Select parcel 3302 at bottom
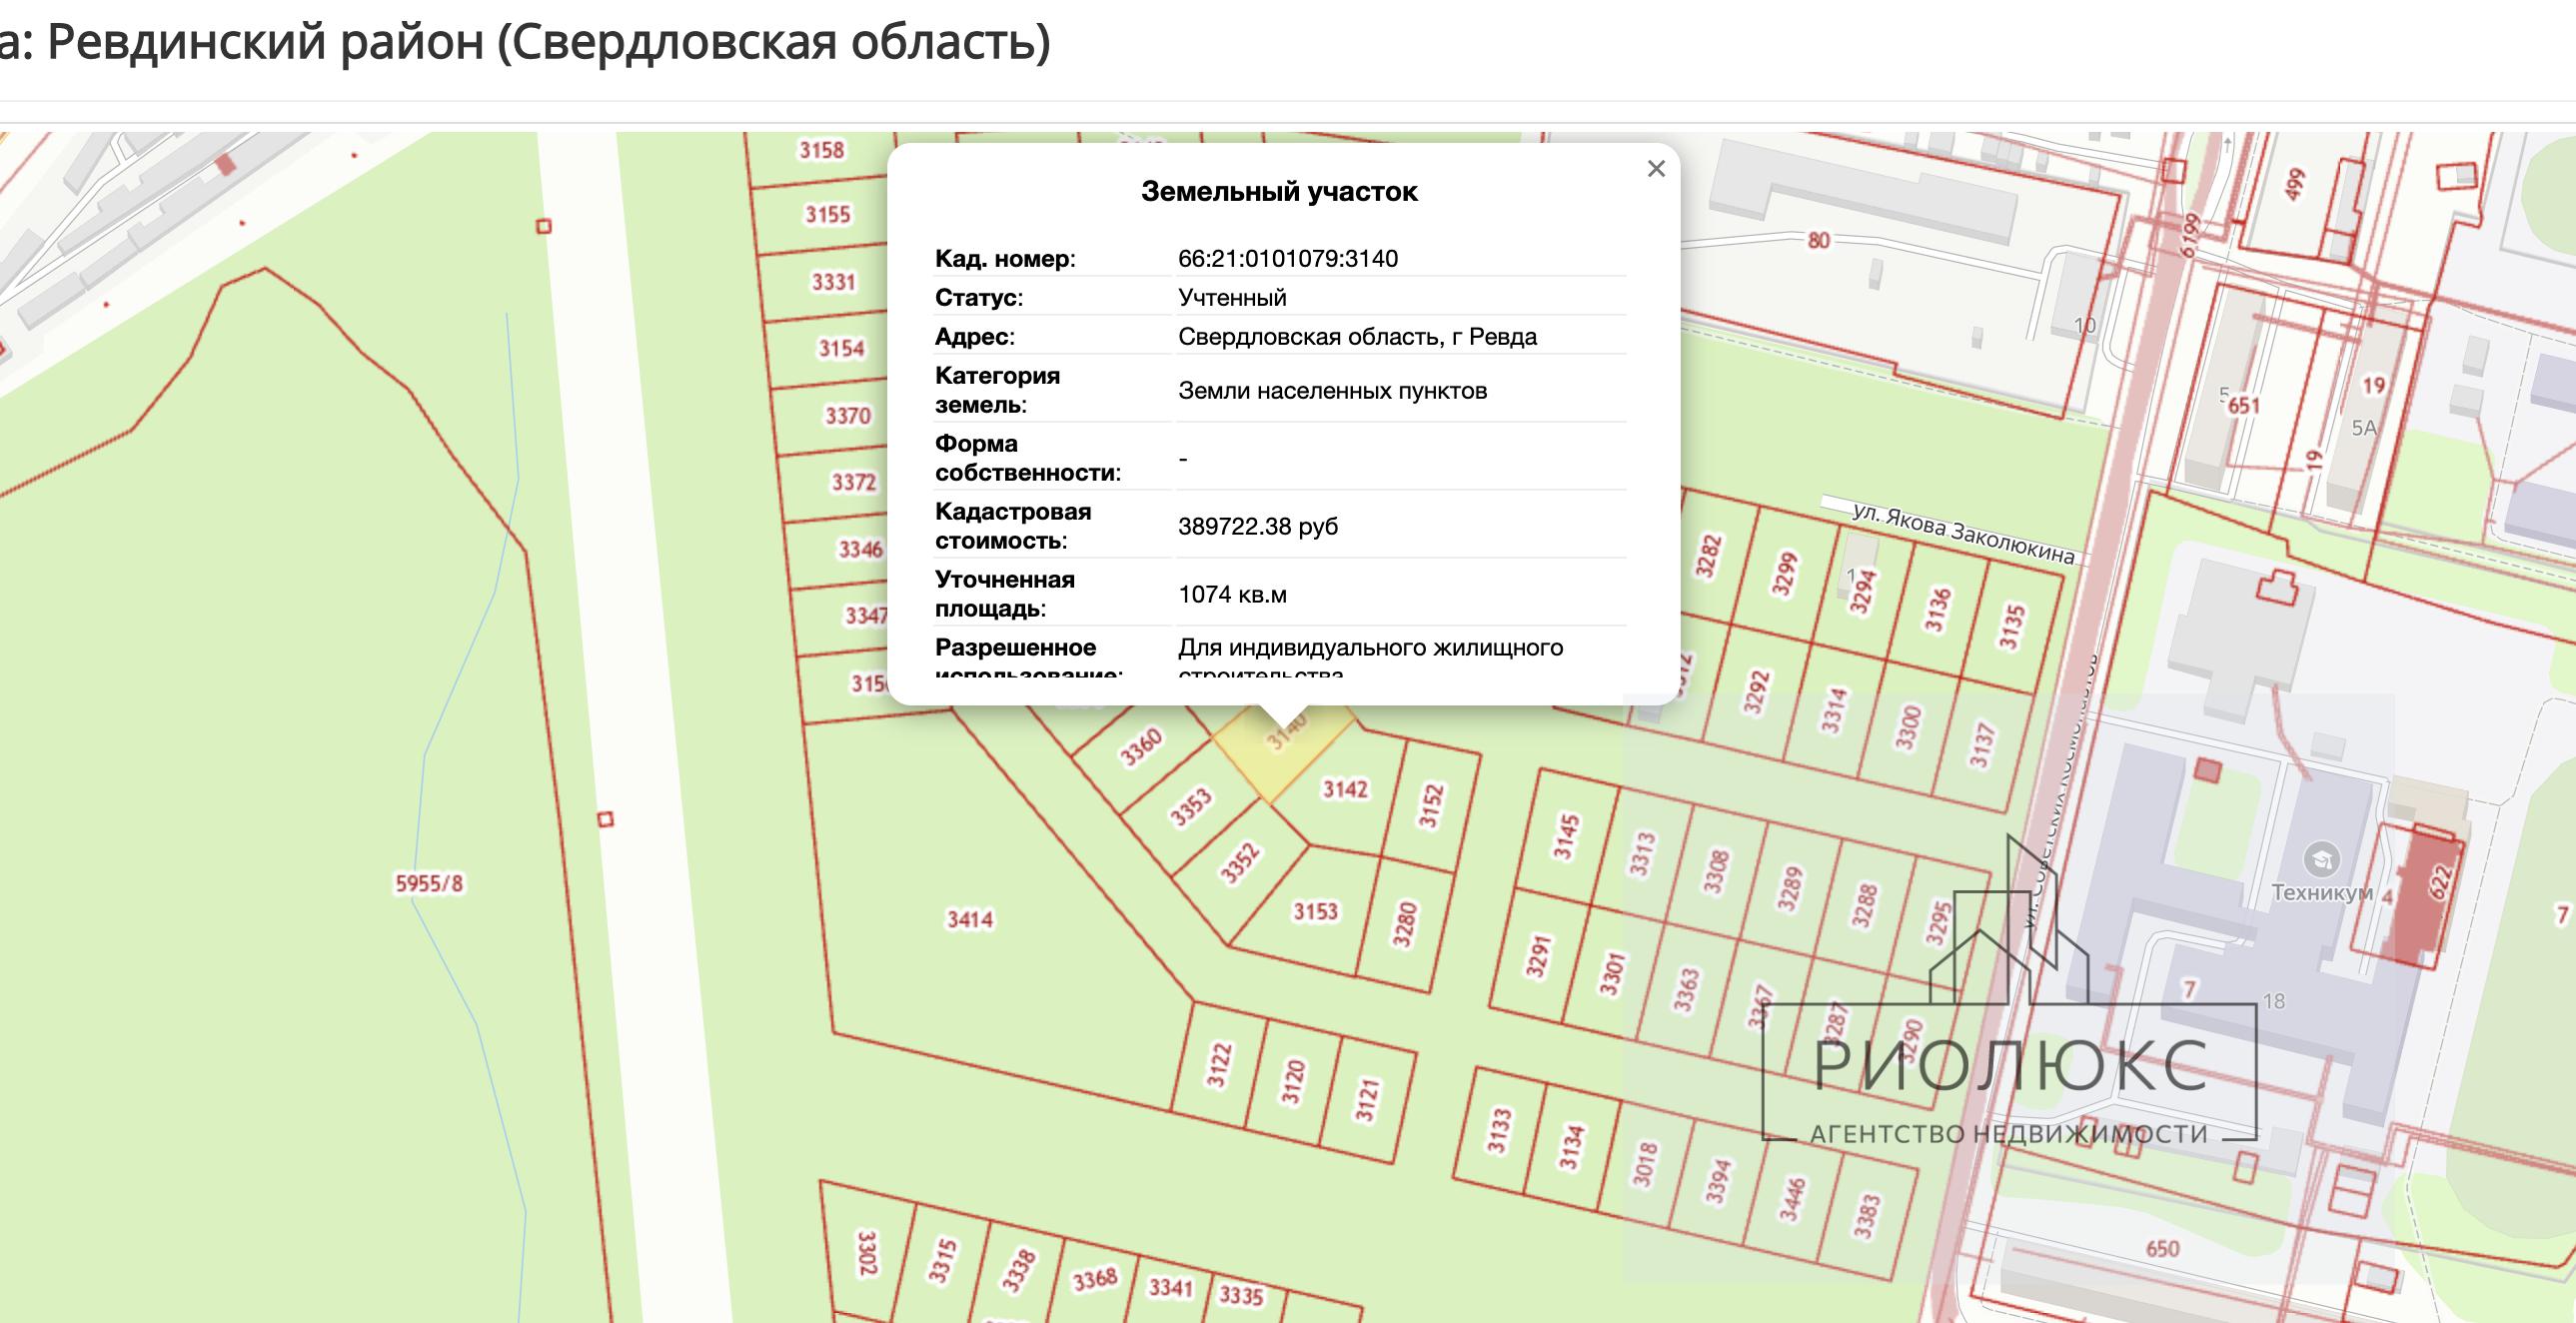The image size is (2576, 1323). coord(867,1253)
